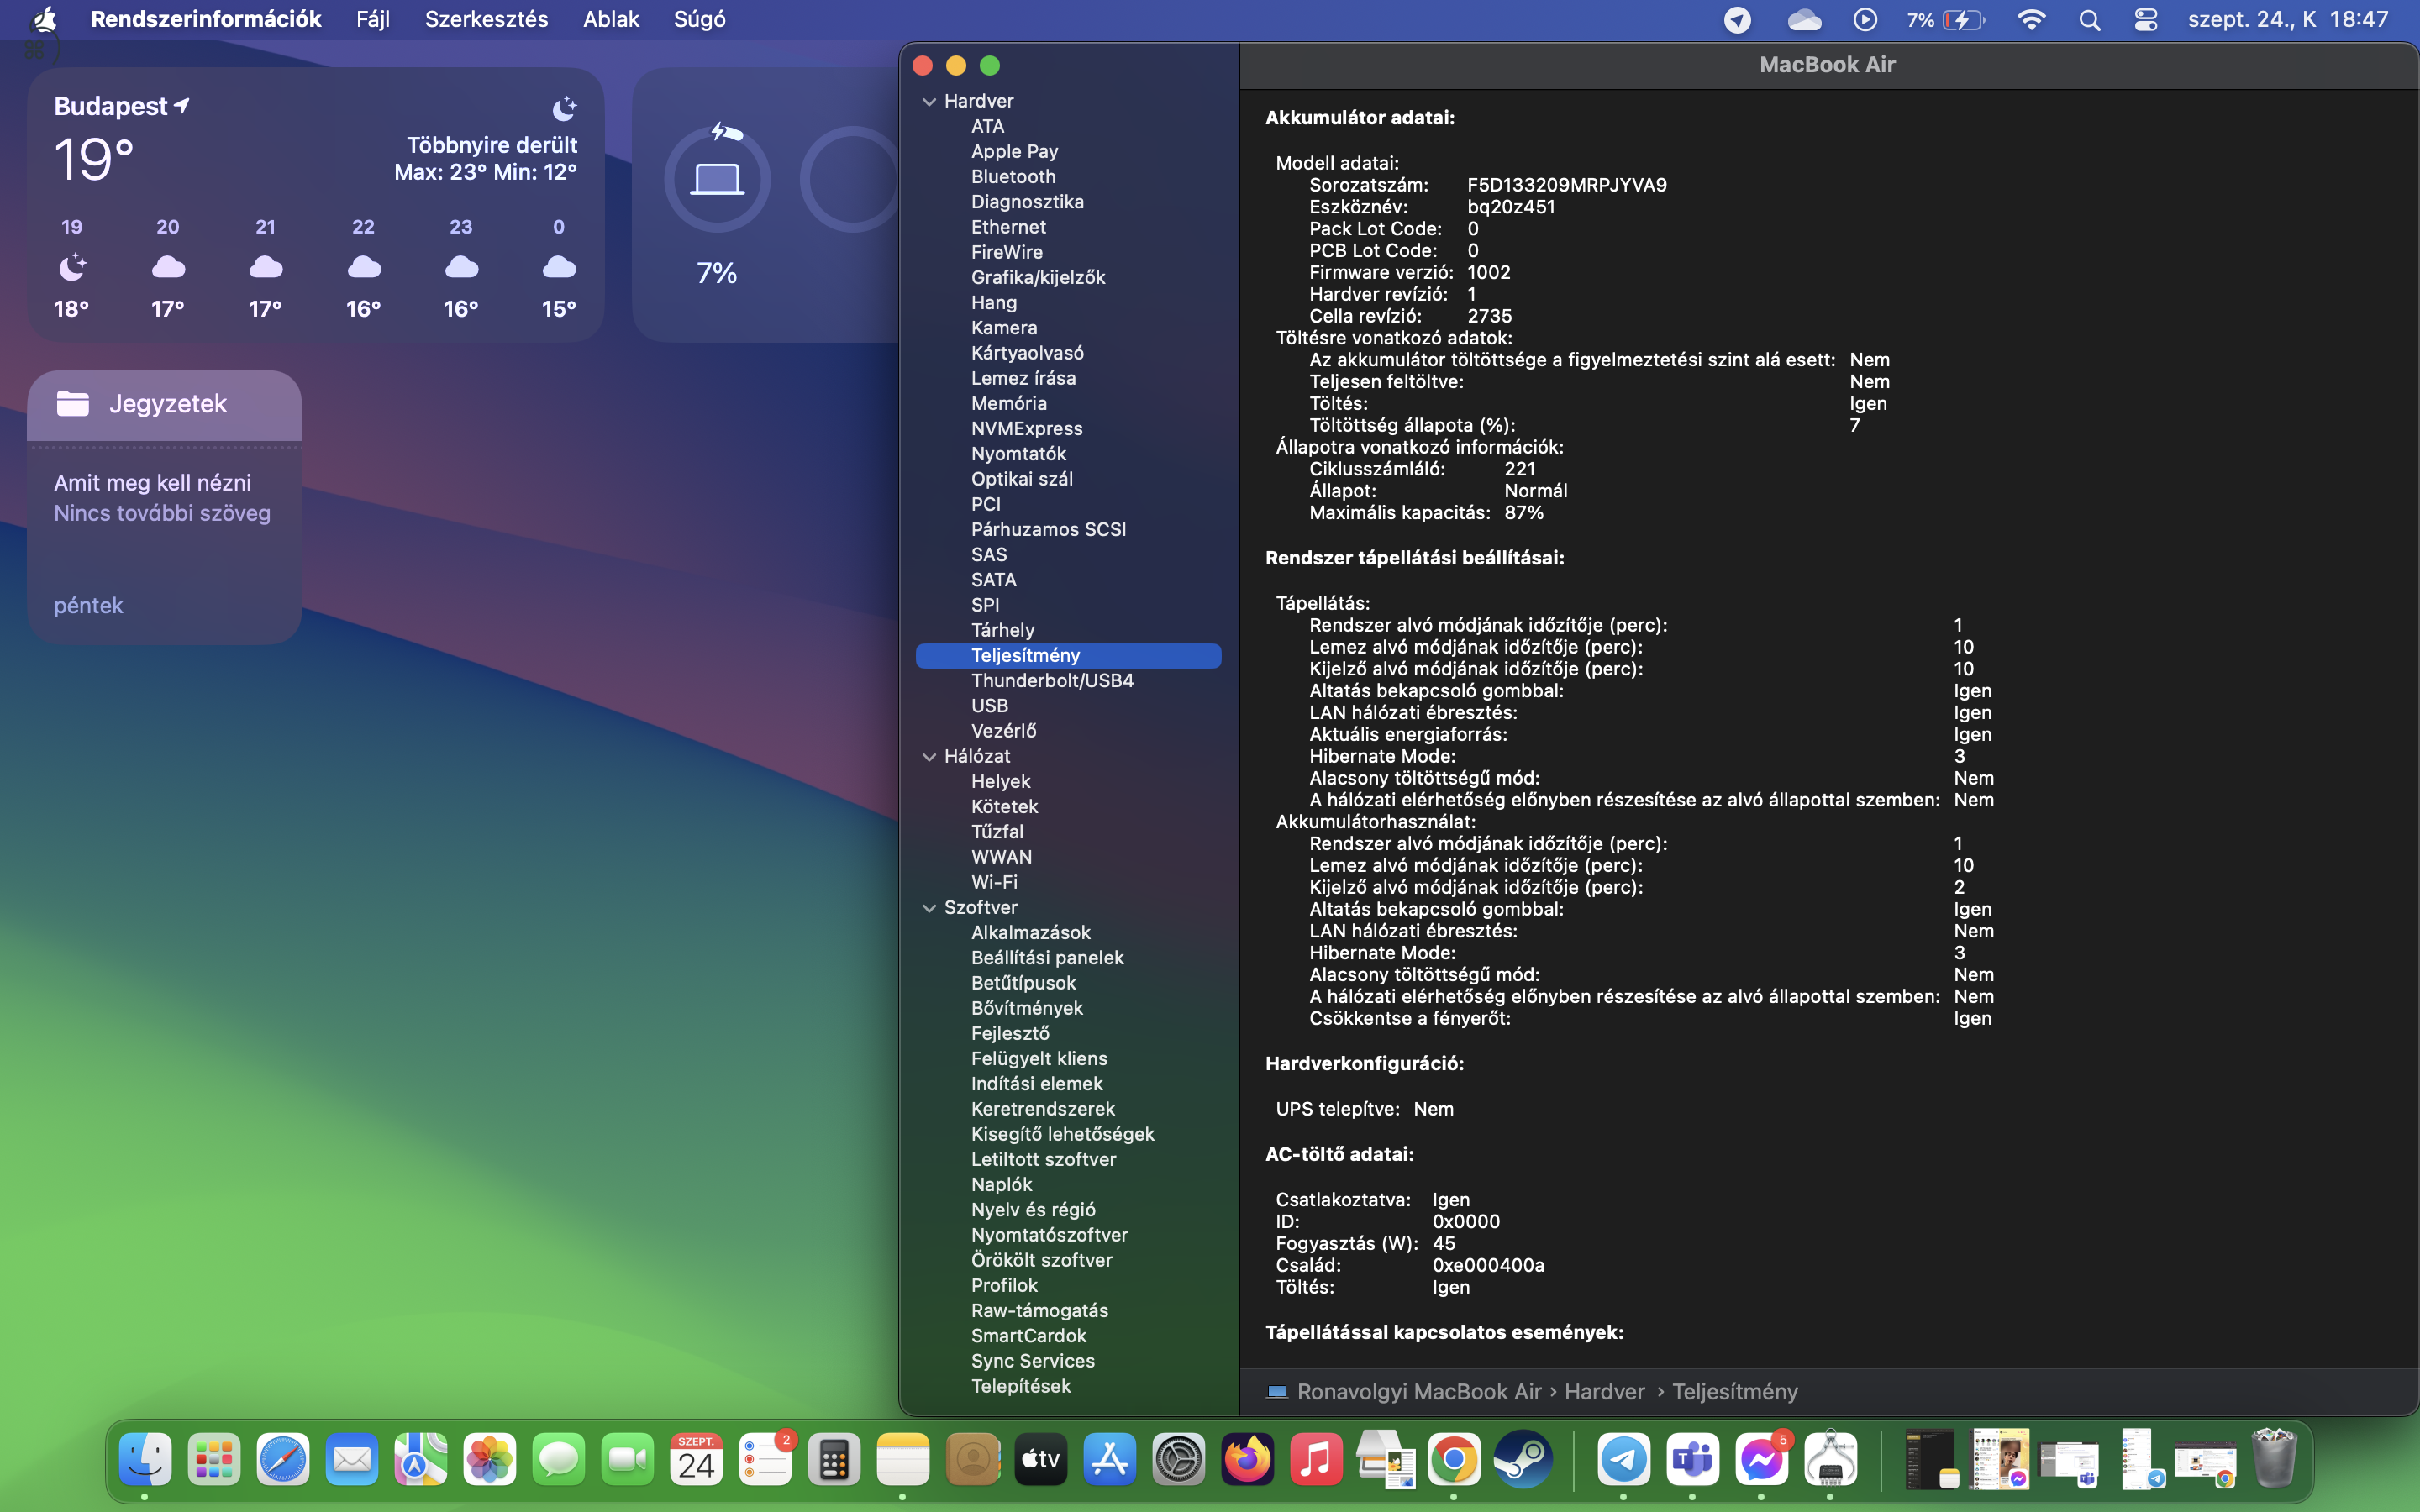
Task: Select USB in the sidebar
Action: coord(1068,706)
